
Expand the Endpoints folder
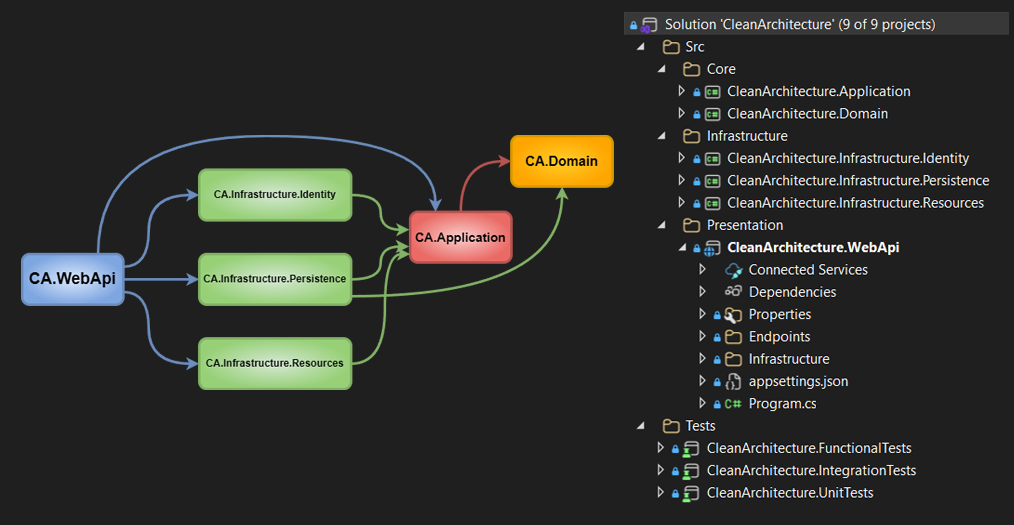(703, 337)
